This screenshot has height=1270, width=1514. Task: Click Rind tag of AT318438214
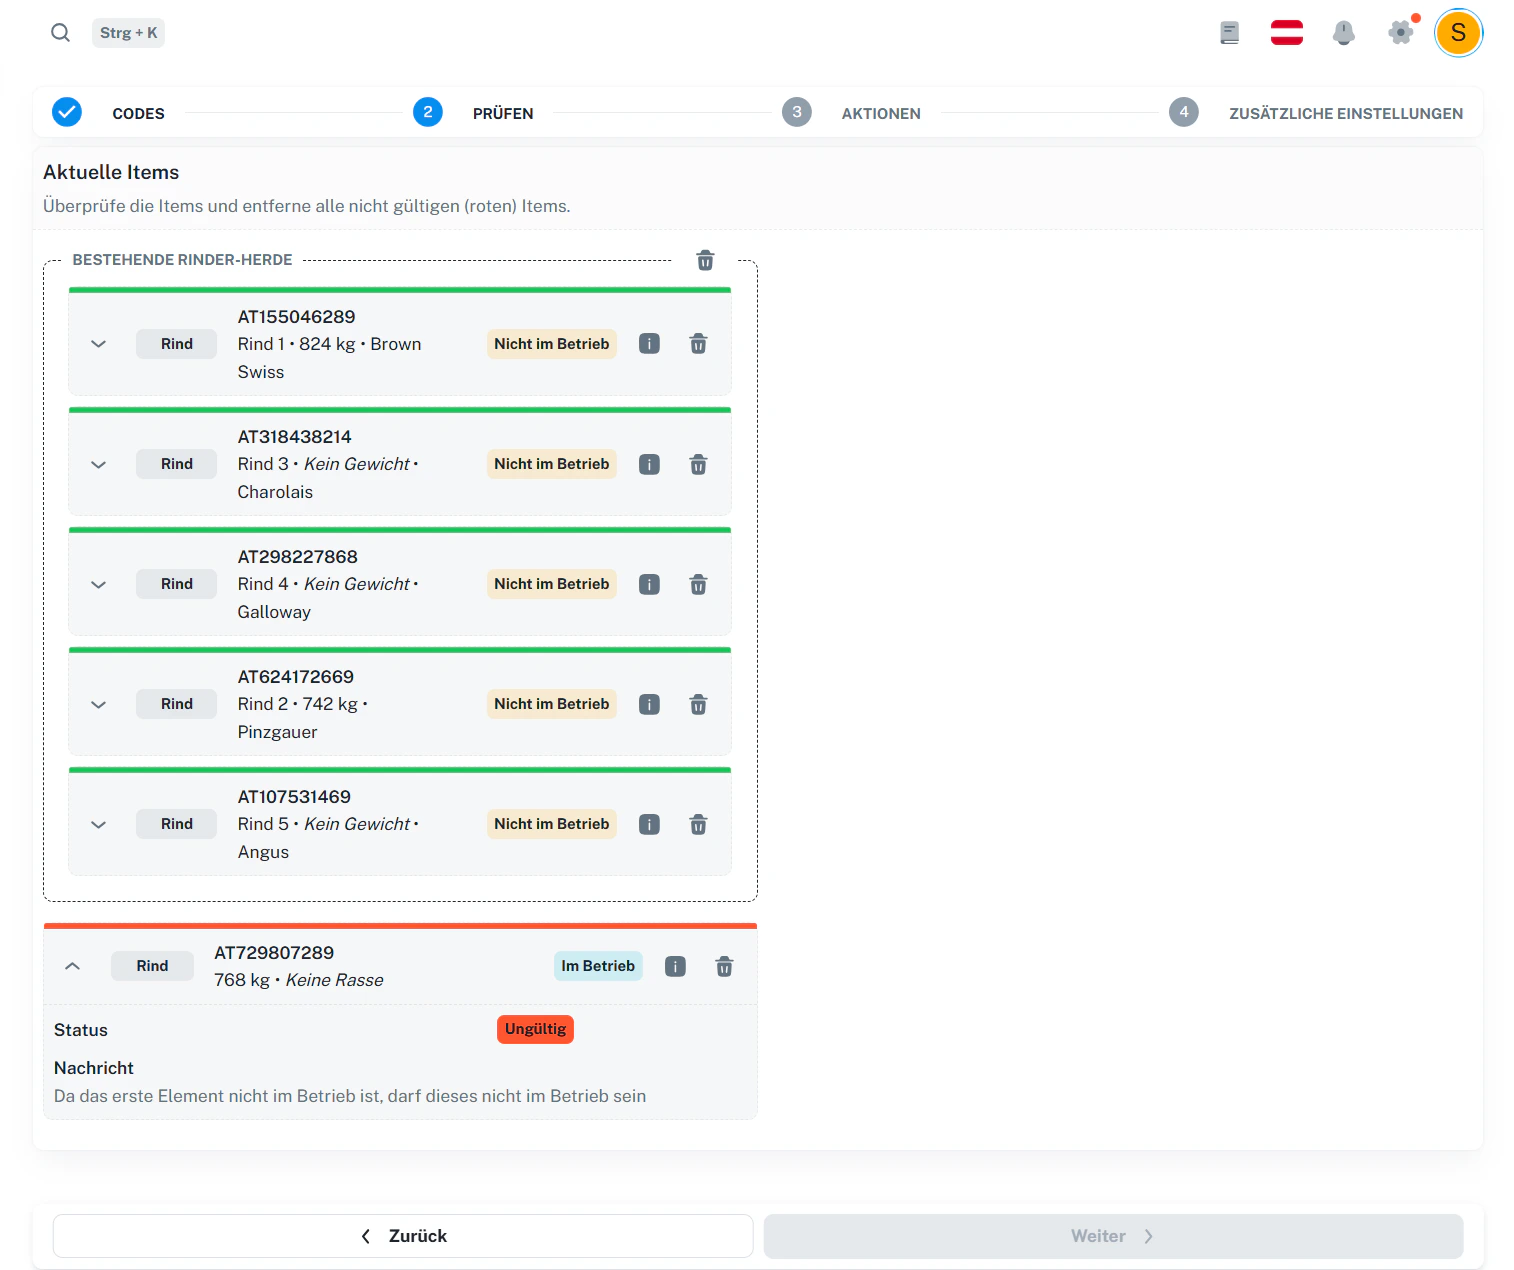(x=176, y=464)
